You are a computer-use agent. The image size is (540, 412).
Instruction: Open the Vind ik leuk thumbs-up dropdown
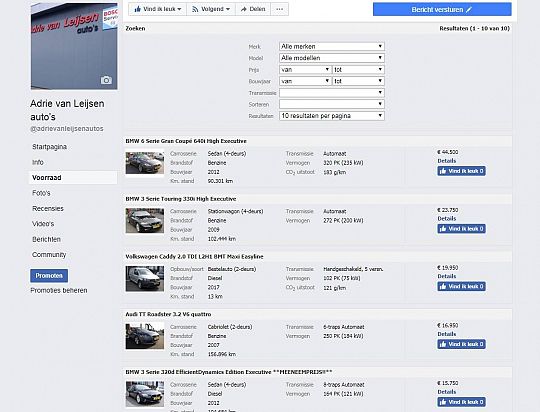[x=157, y=9]
